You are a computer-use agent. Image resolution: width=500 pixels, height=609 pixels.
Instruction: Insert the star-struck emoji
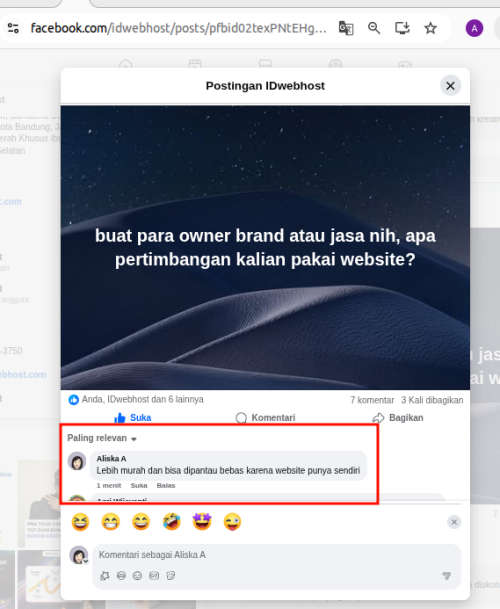point(202,522)
